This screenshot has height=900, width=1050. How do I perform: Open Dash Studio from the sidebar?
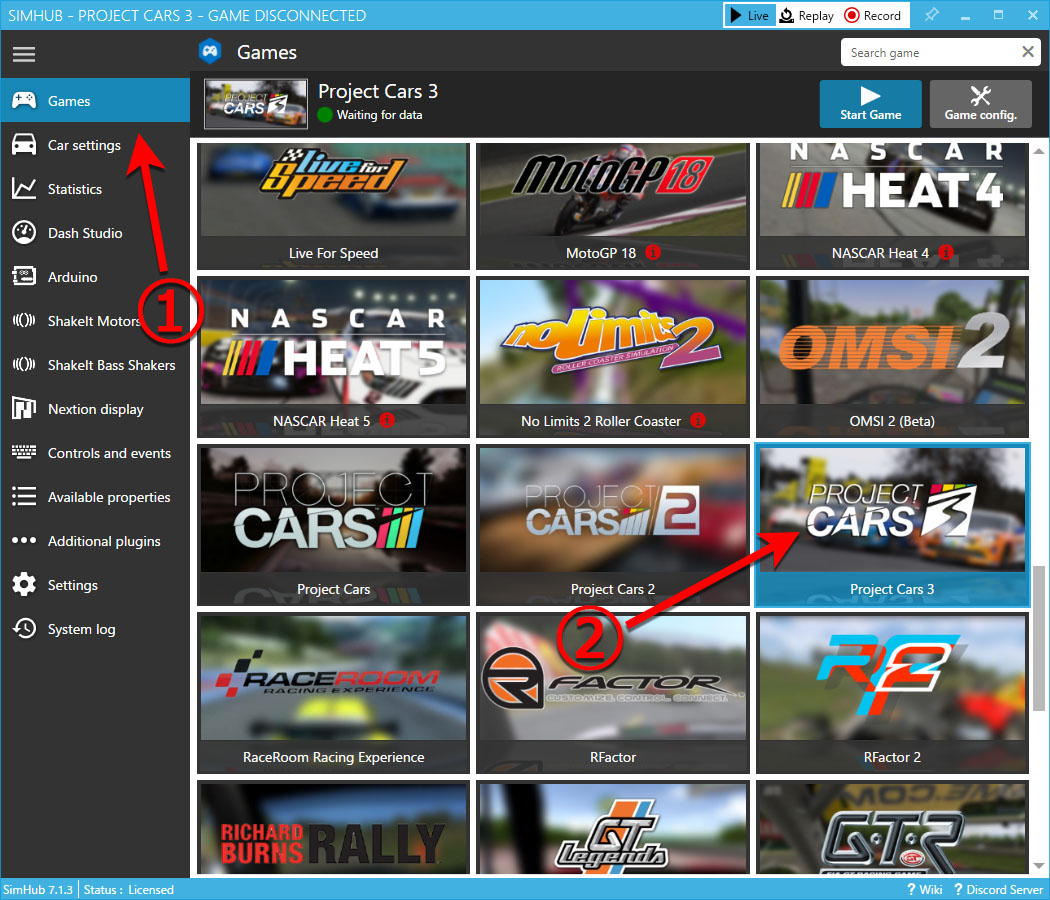85,233
